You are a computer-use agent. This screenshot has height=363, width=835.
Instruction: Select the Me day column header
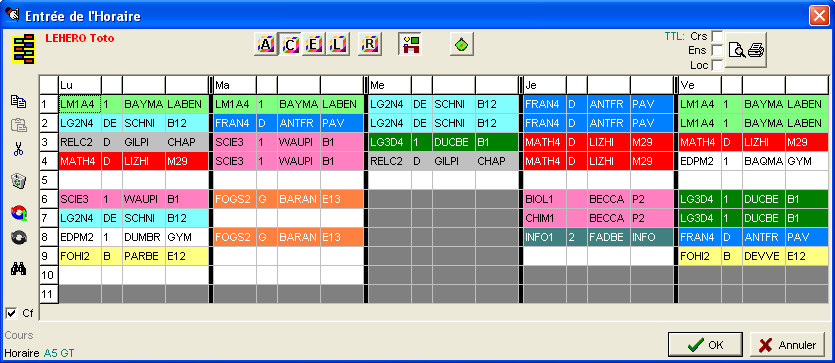390,85
